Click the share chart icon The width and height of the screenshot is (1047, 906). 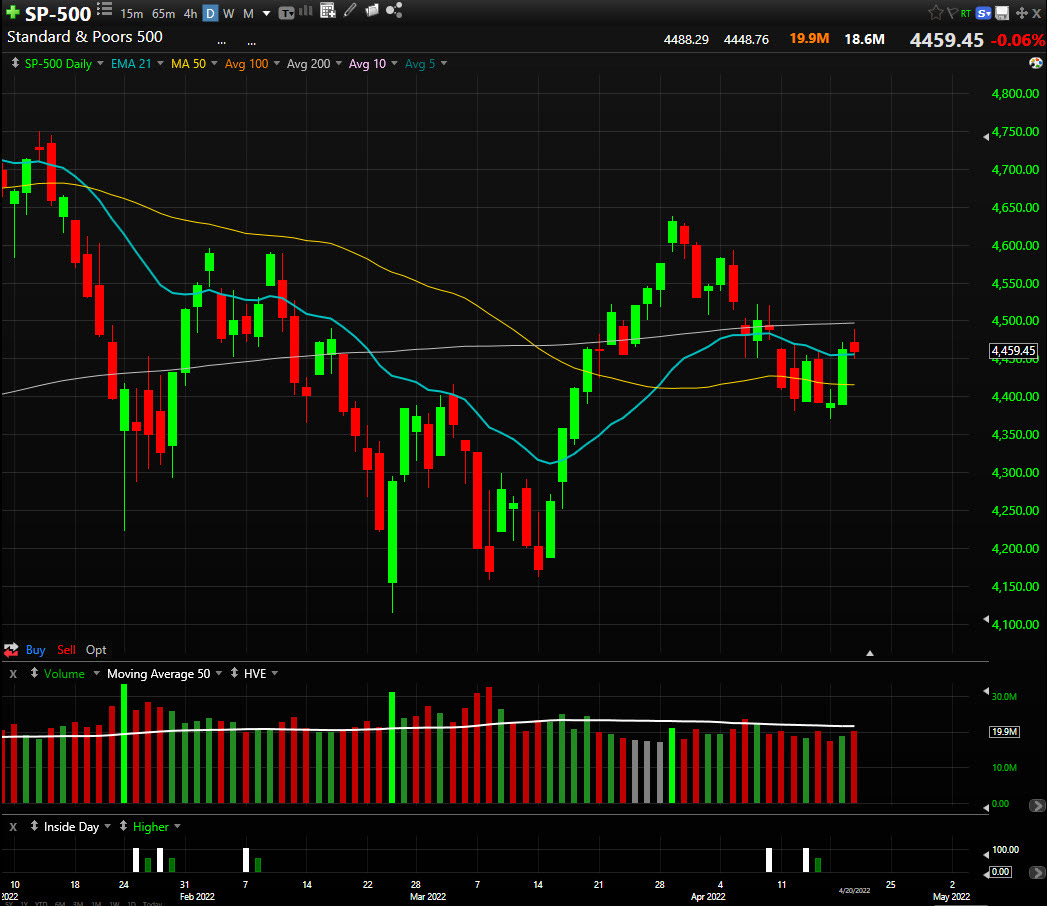pos(394,10)
